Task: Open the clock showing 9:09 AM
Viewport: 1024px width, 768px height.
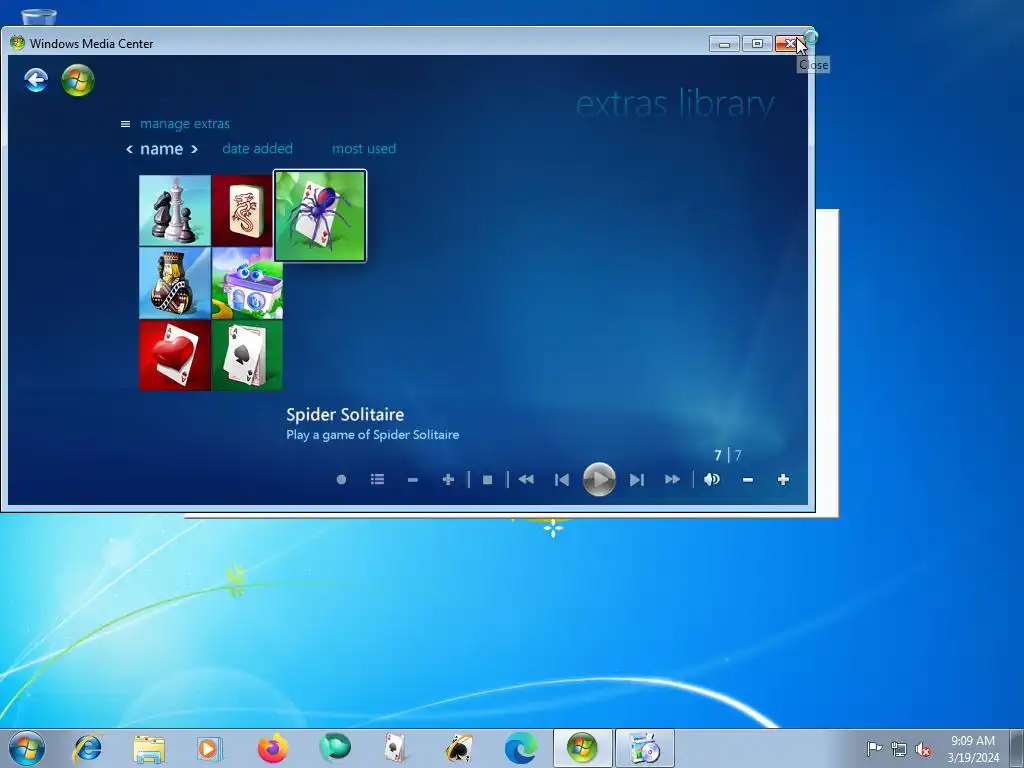Action: (973, 748)
